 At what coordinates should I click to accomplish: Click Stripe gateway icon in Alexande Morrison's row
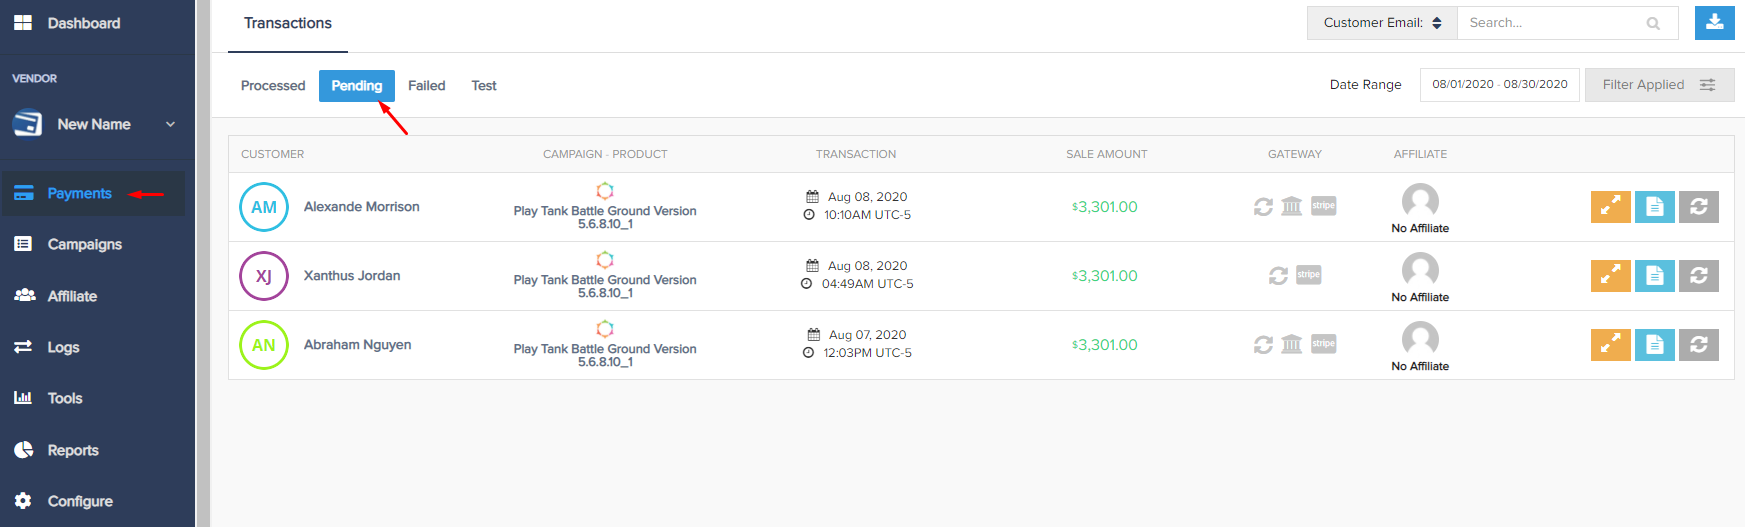1323,206
